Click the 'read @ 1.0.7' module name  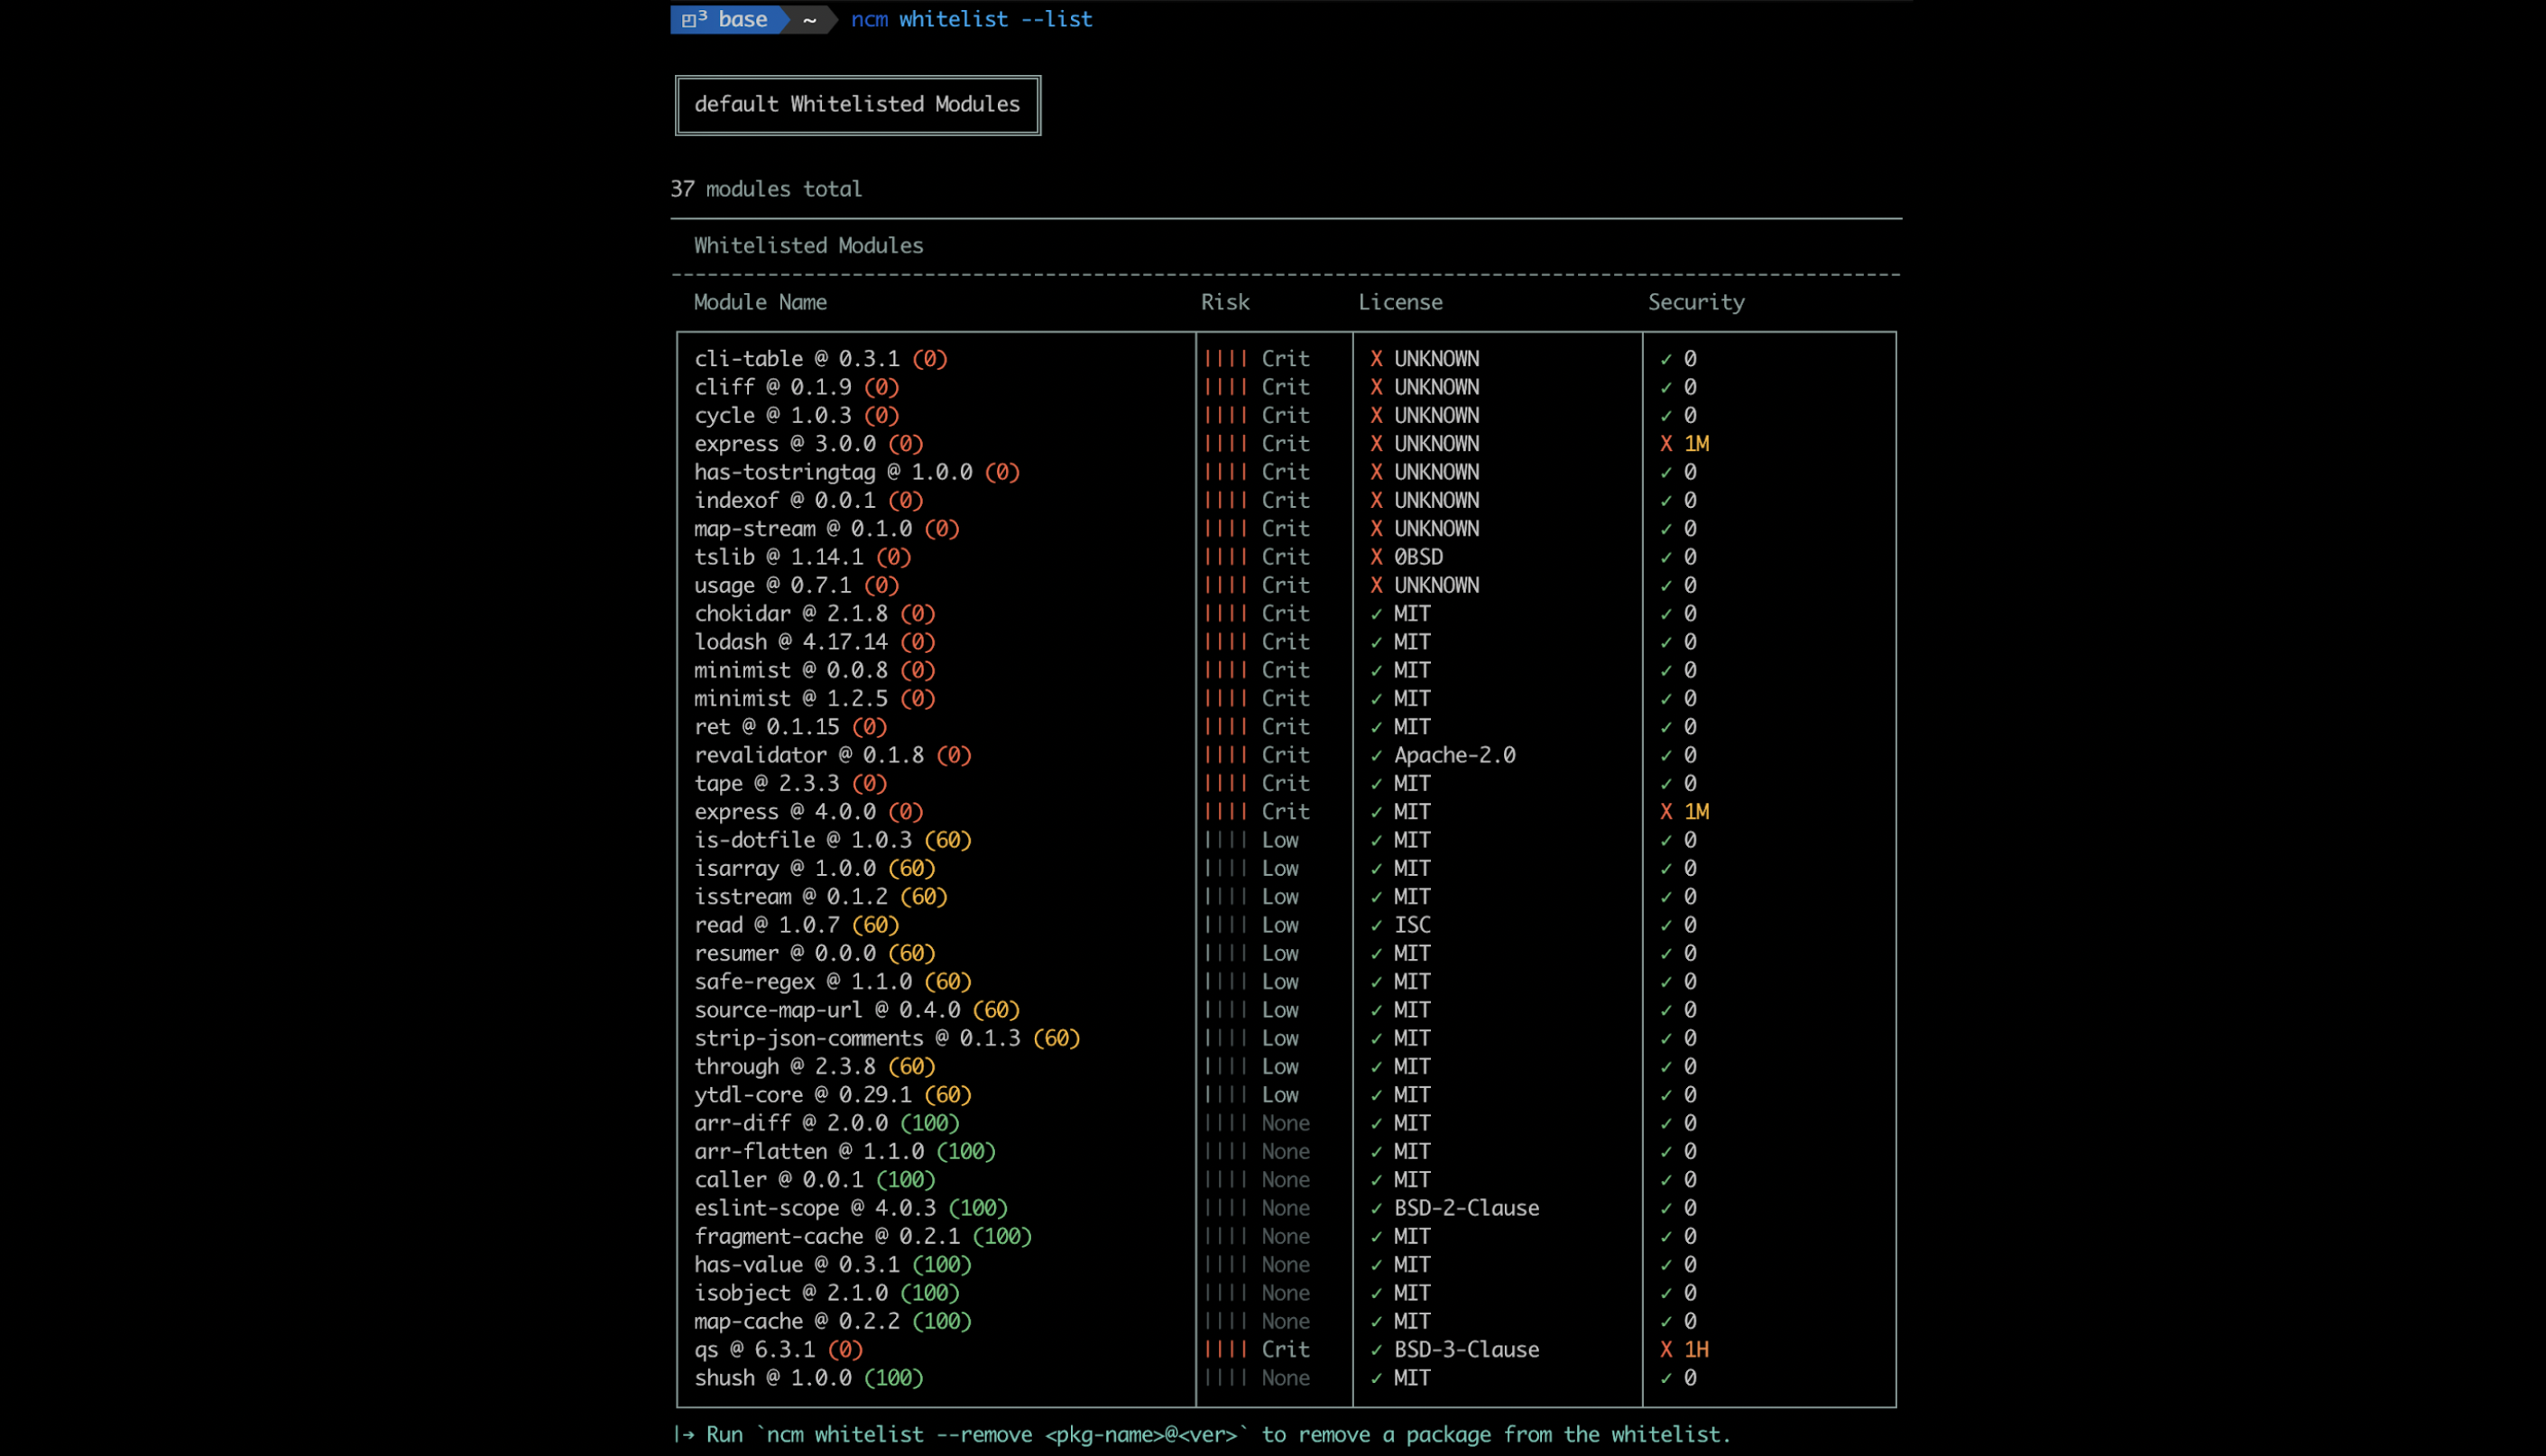[x=767, y=925]
